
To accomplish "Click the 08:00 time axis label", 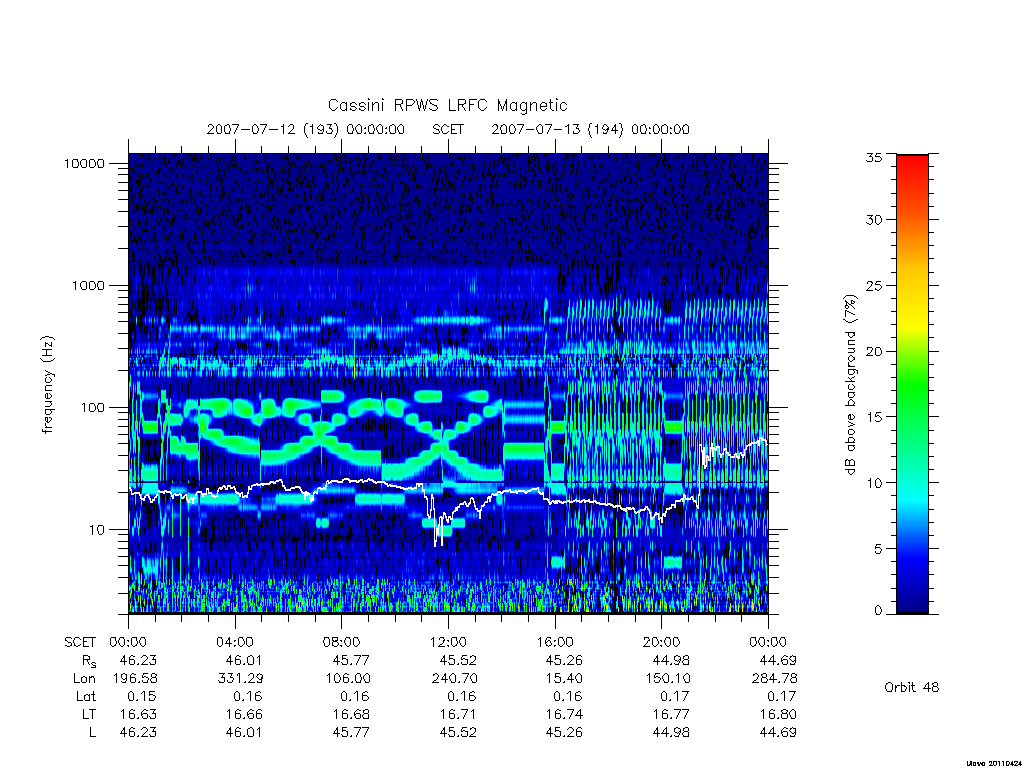I will click(341, 642).
